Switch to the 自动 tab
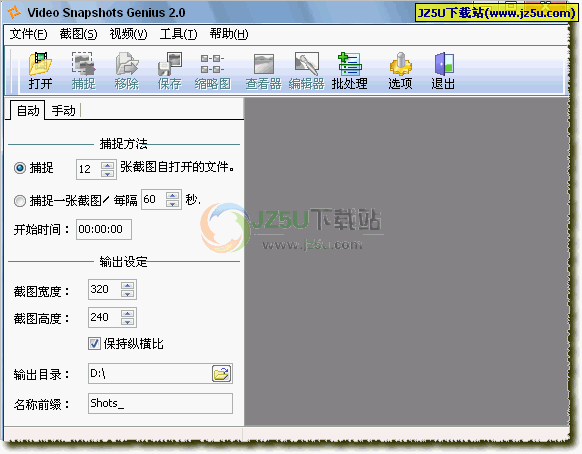This screenshot has height=454, width=582. click(28, 110)
